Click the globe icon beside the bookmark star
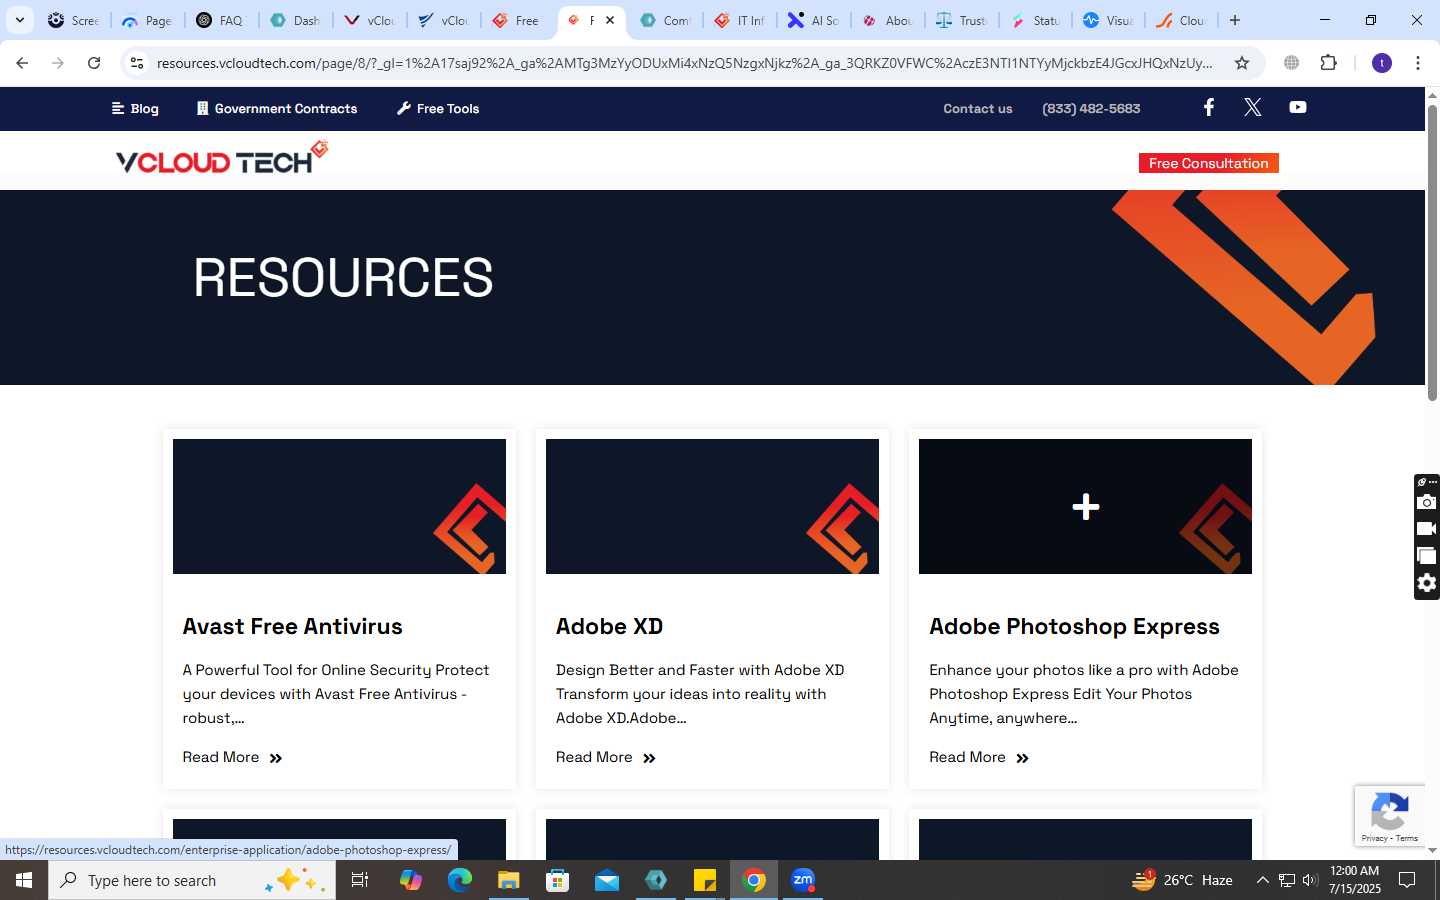Screen dimensions: 1440x900 [x=1291, y=63]
